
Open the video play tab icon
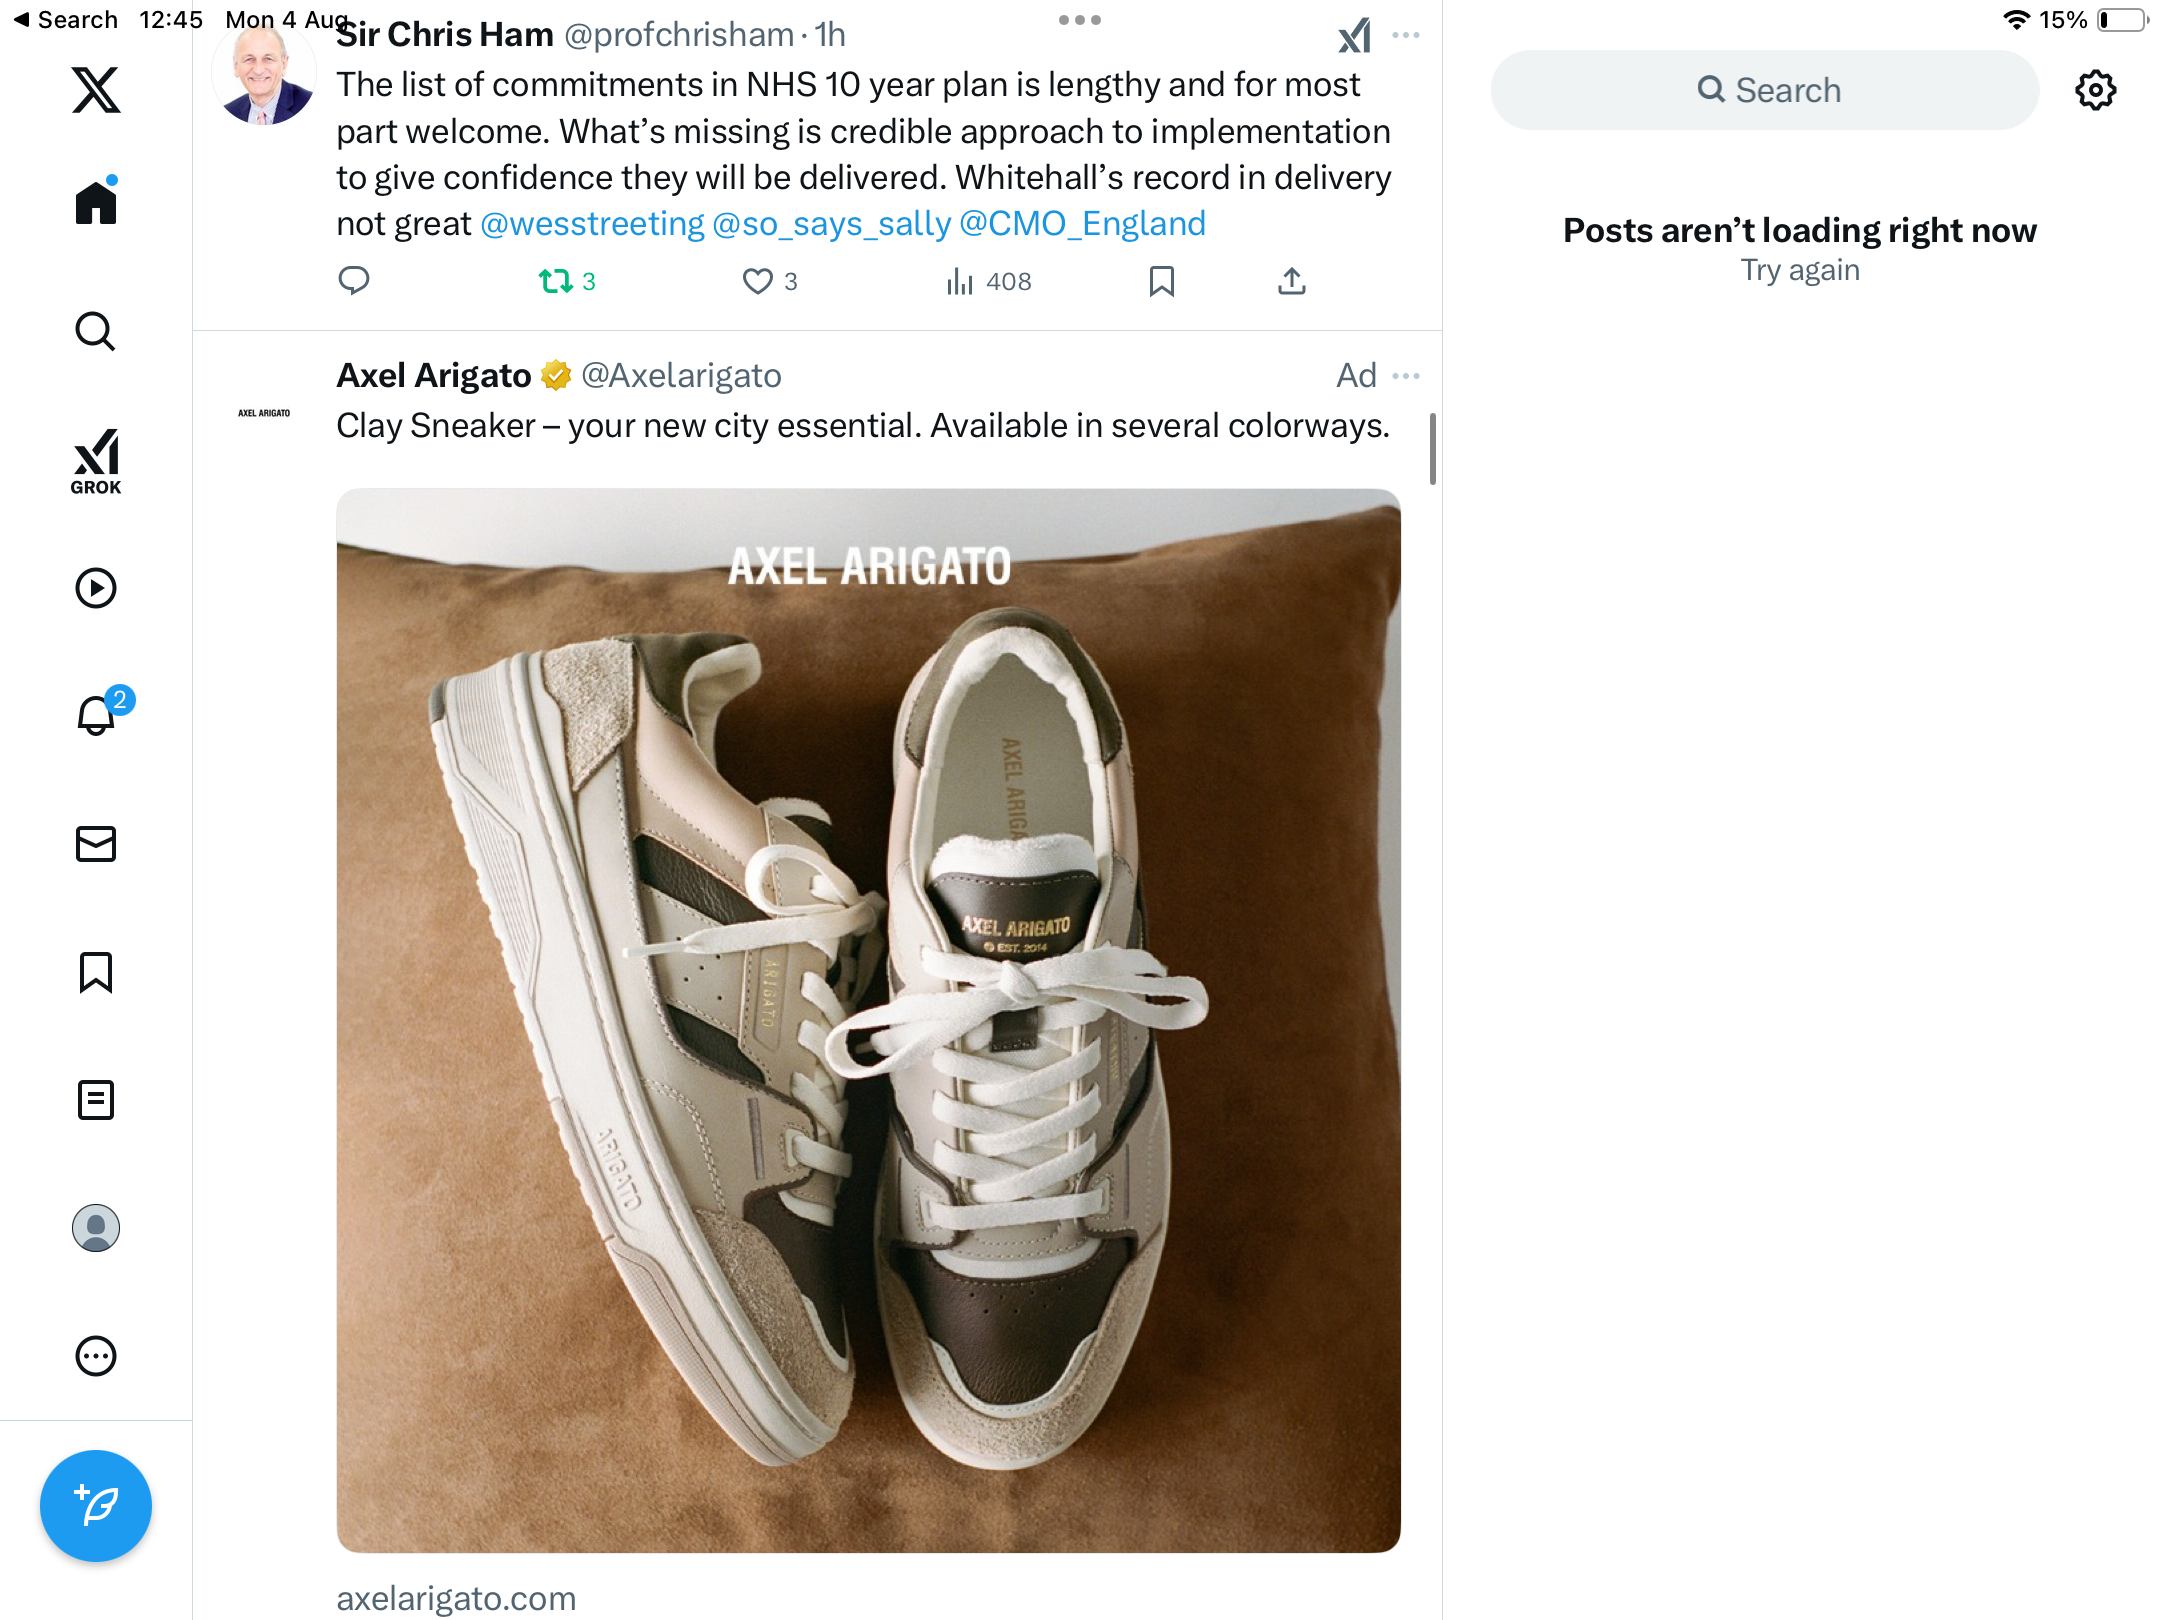click(x=96, y=588)
